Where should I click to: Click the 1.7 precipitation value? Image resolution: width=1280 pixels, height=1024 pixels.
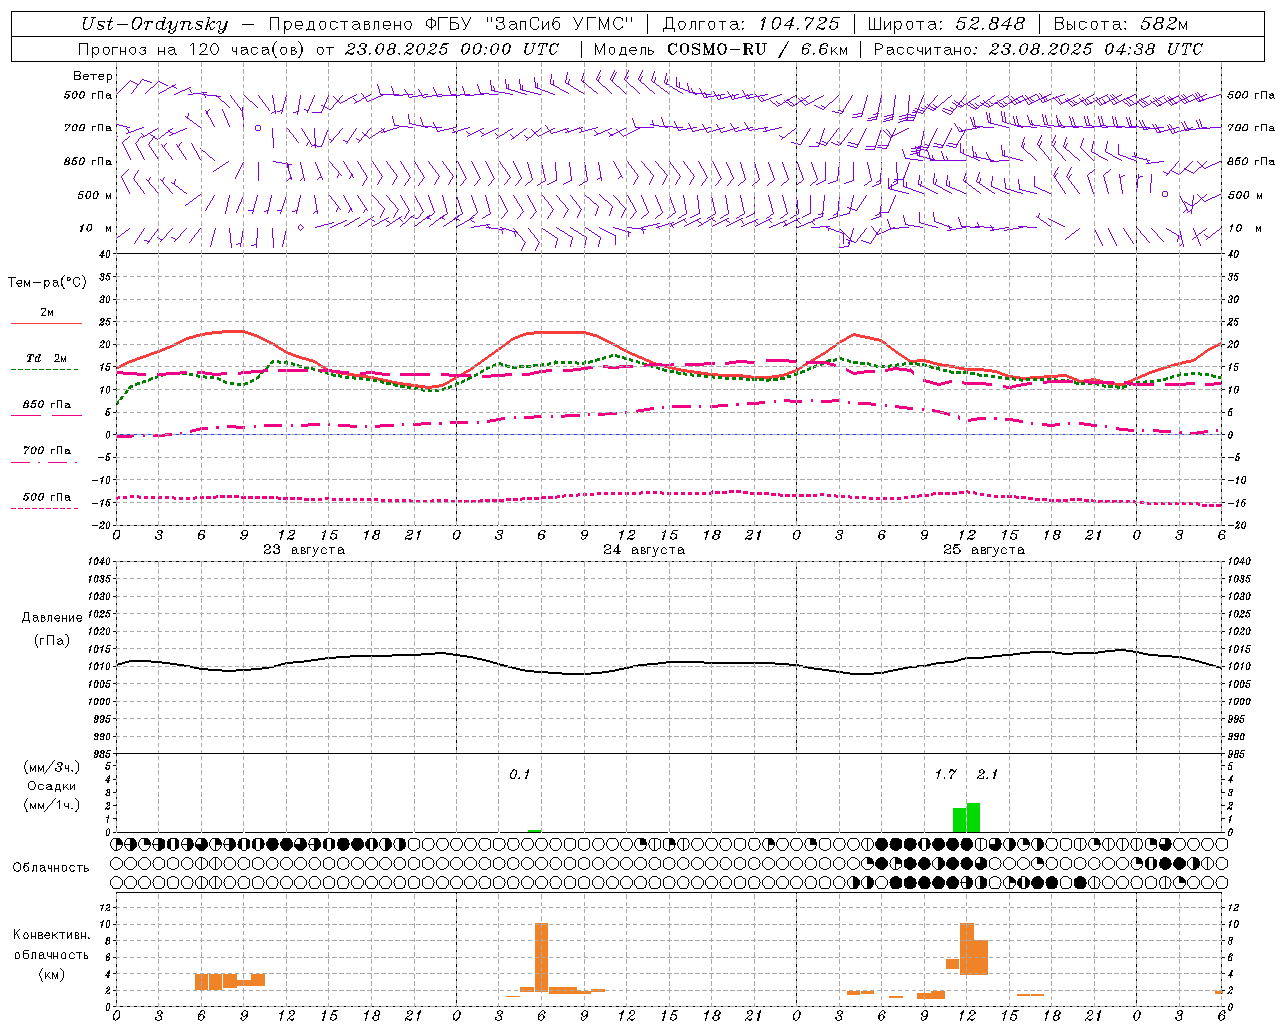point(946,775)
